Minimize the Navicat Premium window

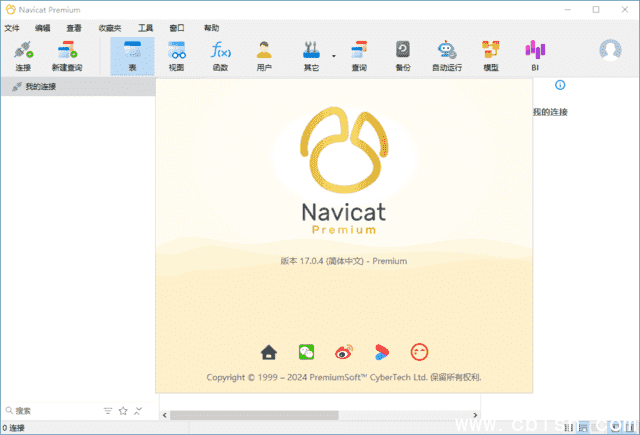[567, 9]
